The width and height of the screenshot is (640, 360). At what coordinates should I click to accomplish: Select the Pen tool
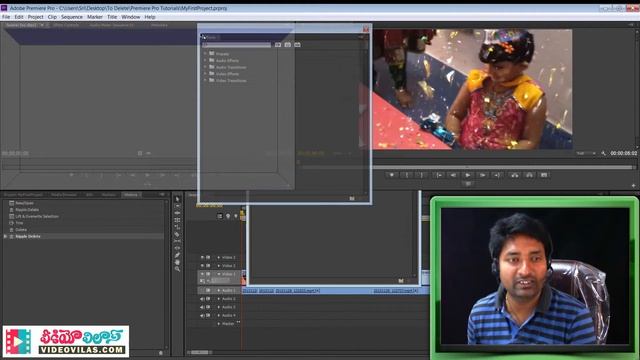pos(177,255)
